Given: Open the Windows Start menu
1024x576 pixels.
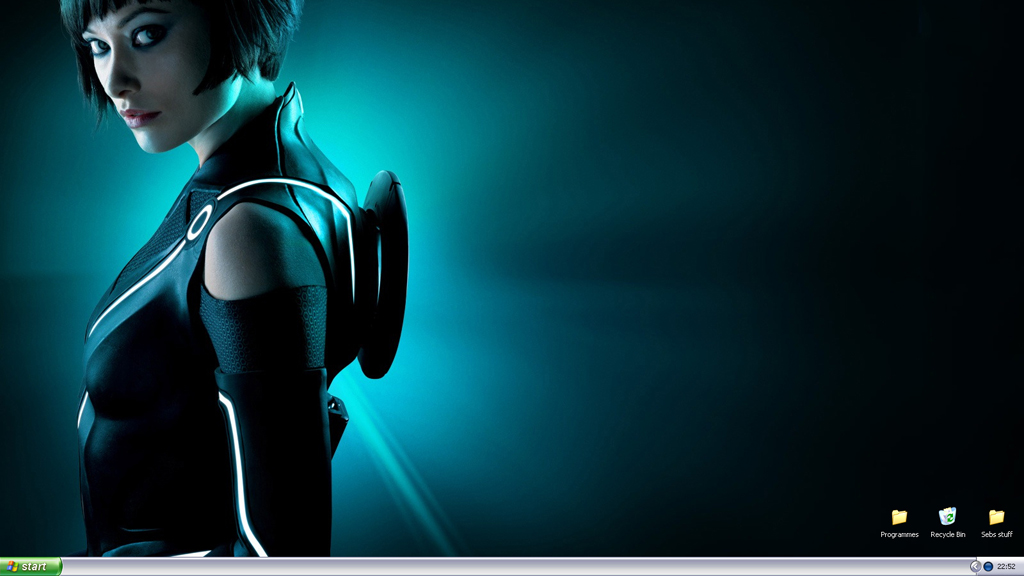Looking at the screenshot, I should (31, 566).
